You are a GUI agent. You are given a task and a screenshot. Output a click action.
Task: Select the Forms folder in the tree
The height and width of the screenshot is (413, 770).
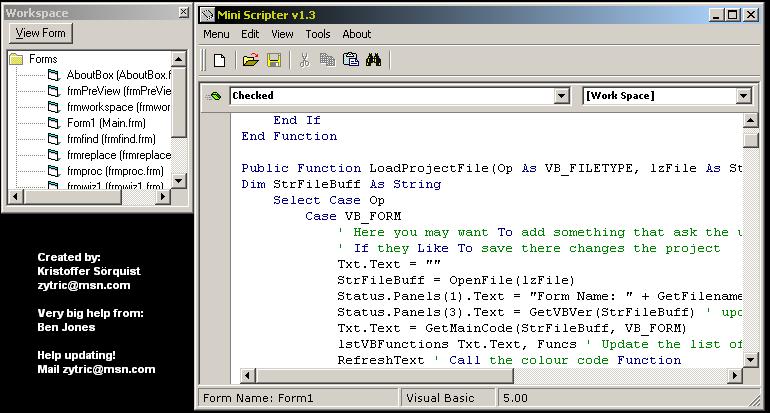43,59
